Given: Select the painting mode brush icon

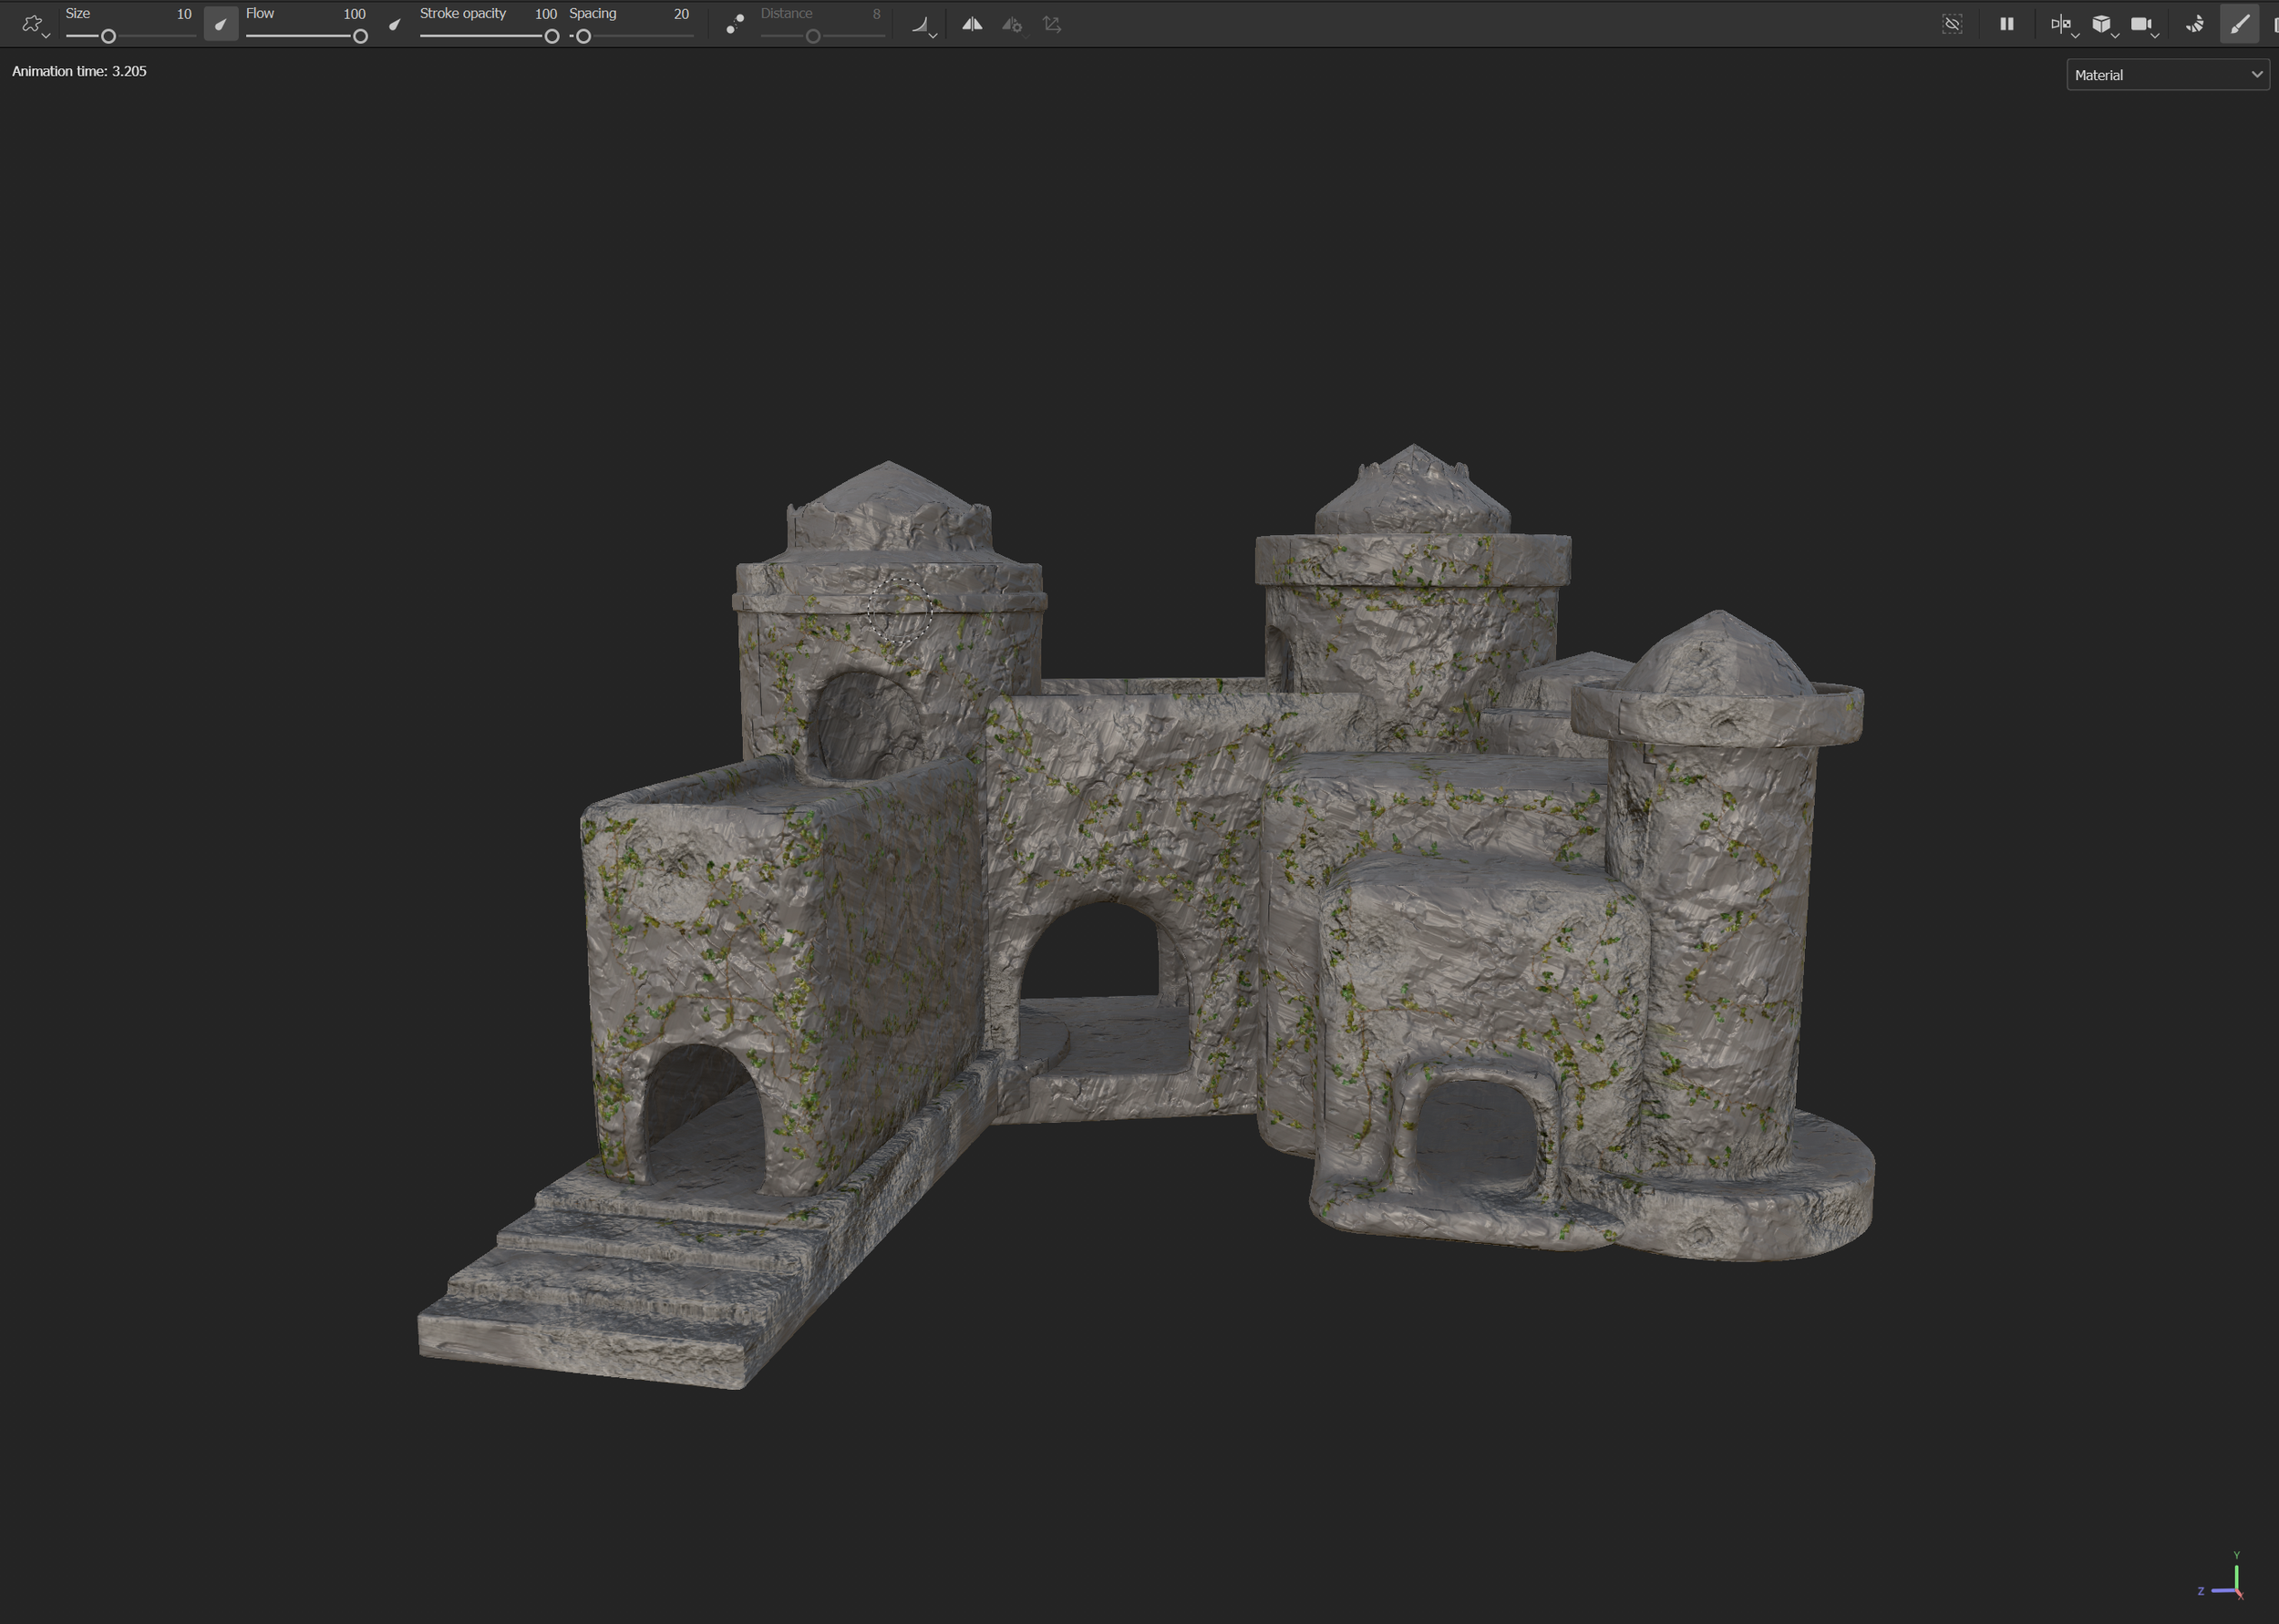Looking at the screenshot, I should (2239, 24).
